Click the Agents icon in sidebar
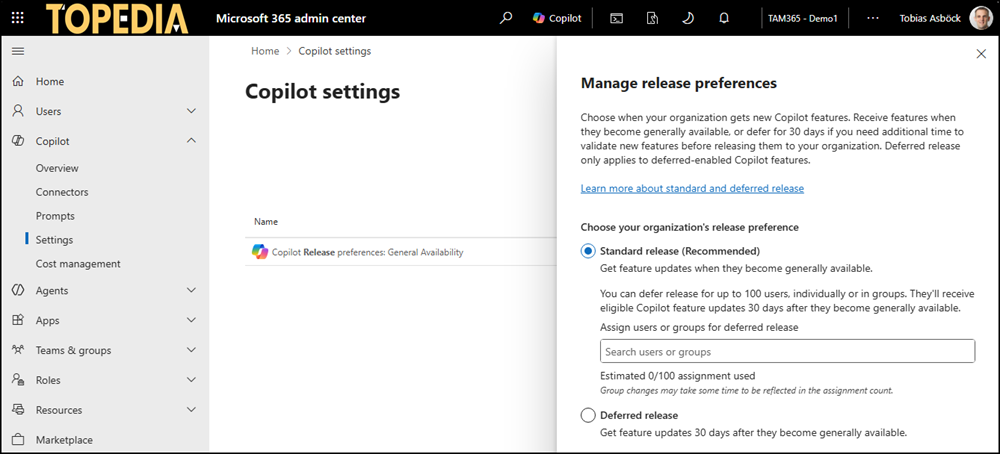 tap(18, 290)
